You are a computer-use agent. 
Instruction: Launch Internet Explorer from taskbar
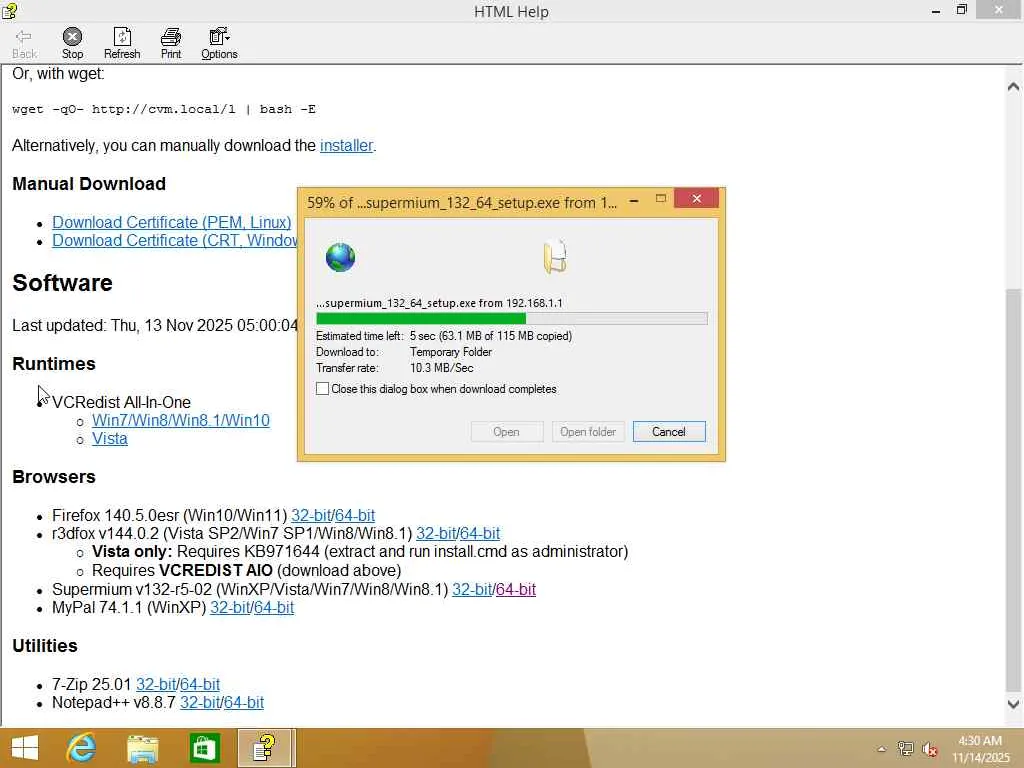tap(82, 748)
